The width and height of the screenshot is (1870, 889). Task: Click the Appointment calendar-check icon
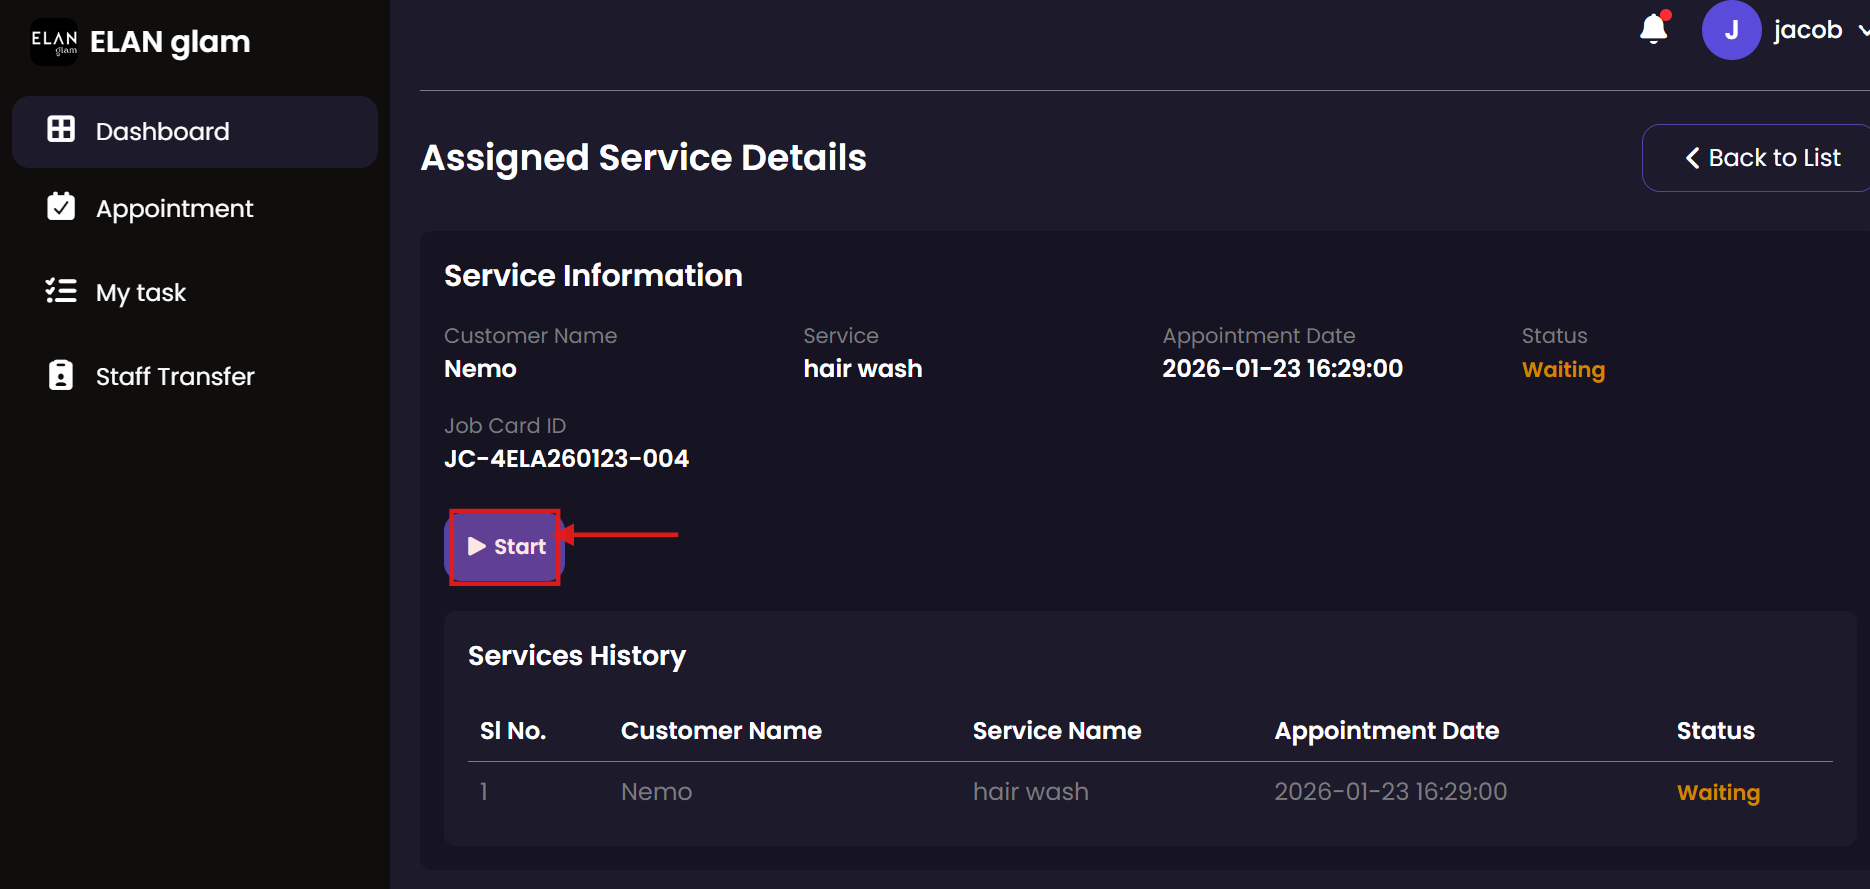[61, 207]
